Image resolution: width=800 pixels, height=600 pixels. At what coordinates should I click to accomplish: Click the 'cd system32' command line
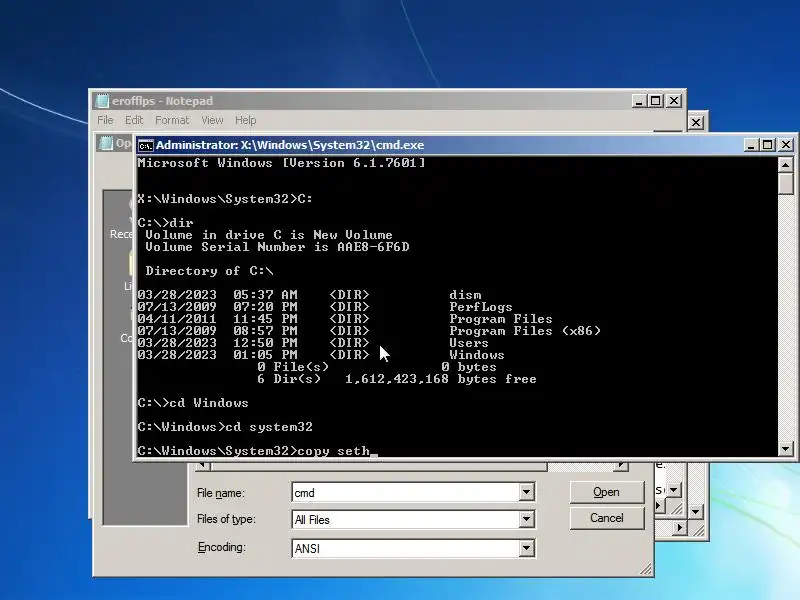(x=225, y=427)
